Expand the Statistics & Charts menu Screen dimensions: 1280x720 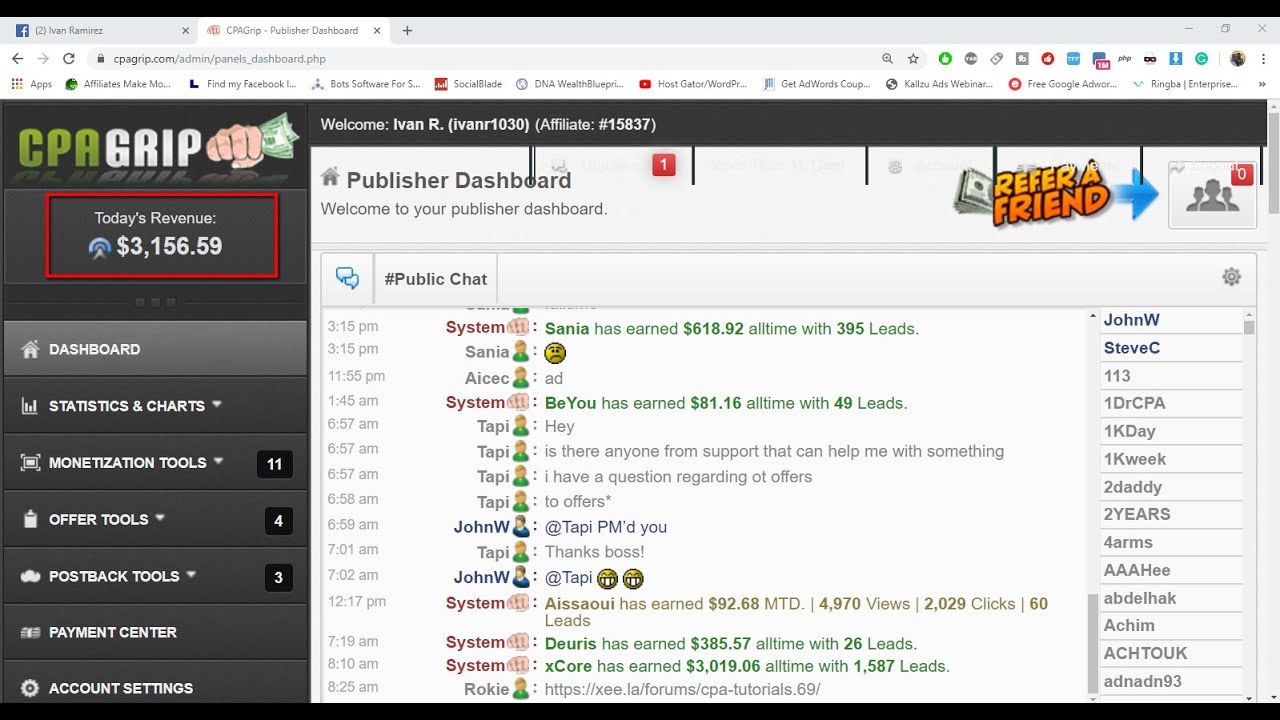(x=155, y=406)
